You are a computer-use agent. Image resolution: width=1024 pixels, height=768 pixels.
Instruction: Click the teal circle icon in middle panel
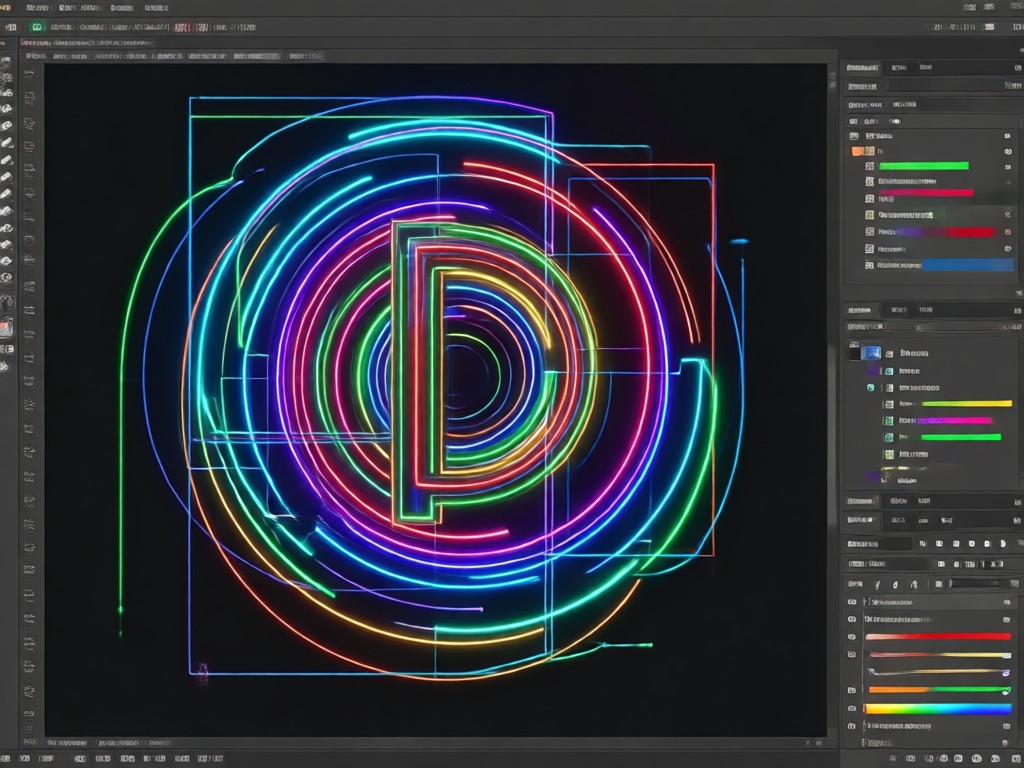point(871,388)
